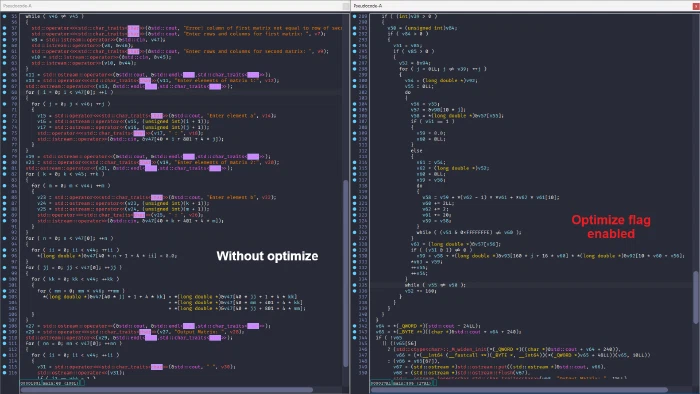
Task: Toggle breakpoint on left line 111 for-nn loop
Action: tap(4, 343)
